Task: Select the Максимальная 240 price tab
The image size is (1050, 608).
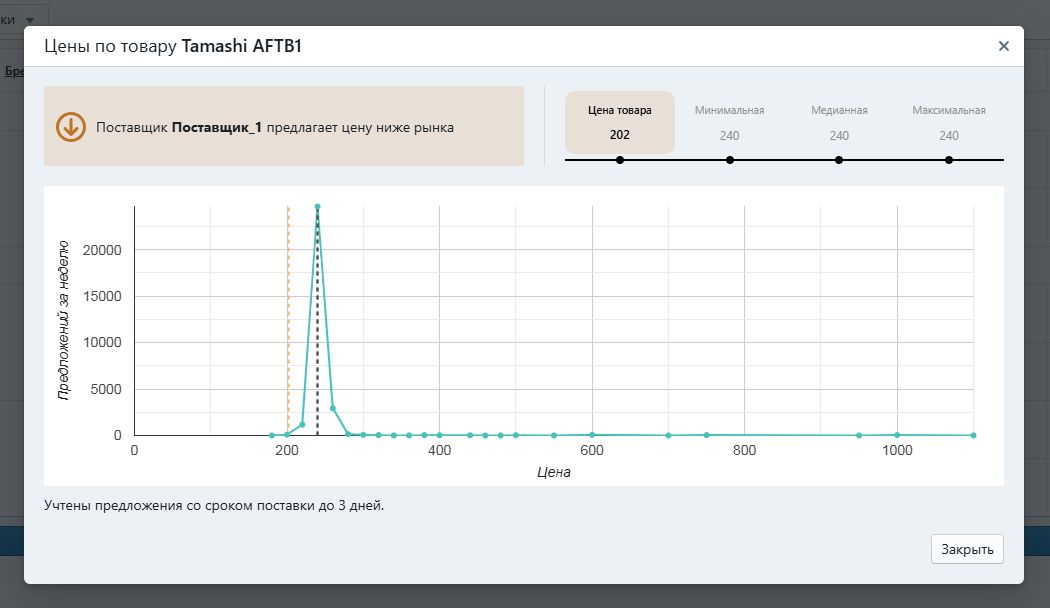Action: 949,123
